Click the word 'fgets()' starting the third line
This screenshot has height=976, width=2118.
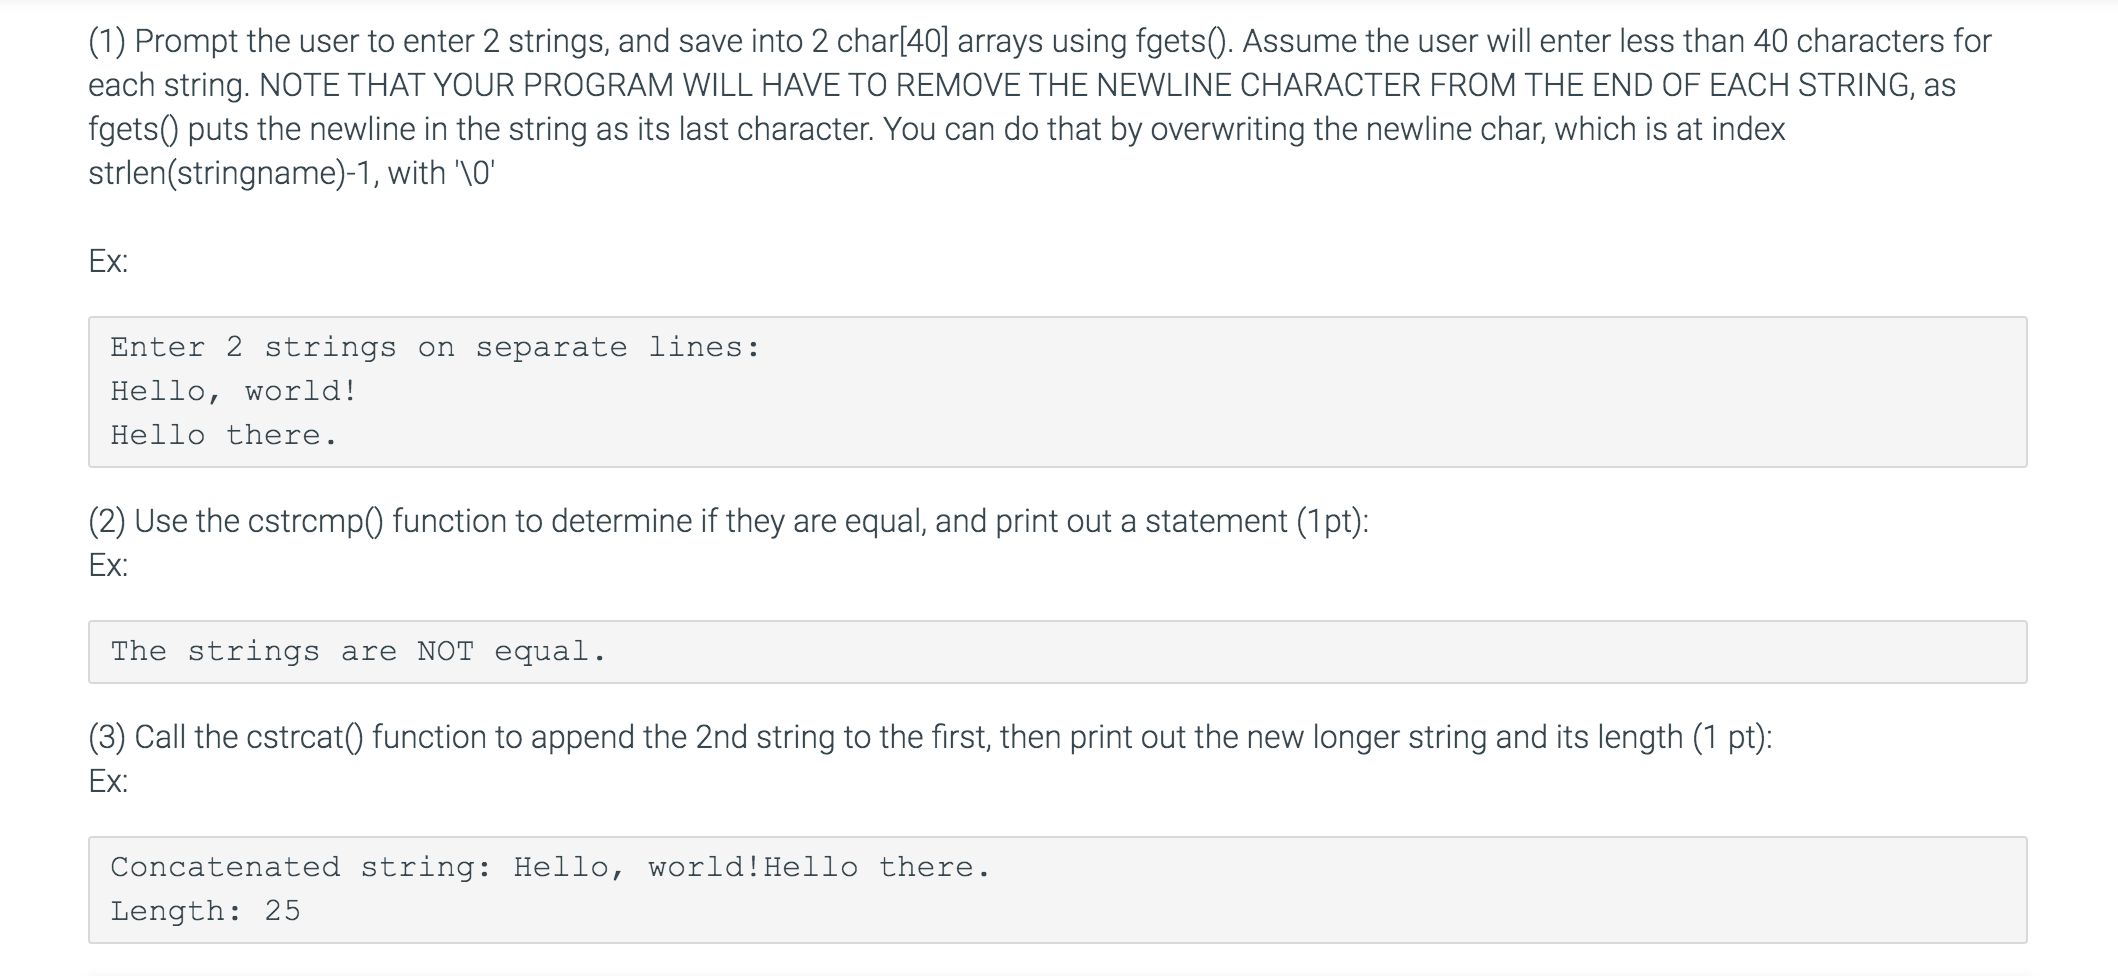pyautogui.click(x=133, y=129)
